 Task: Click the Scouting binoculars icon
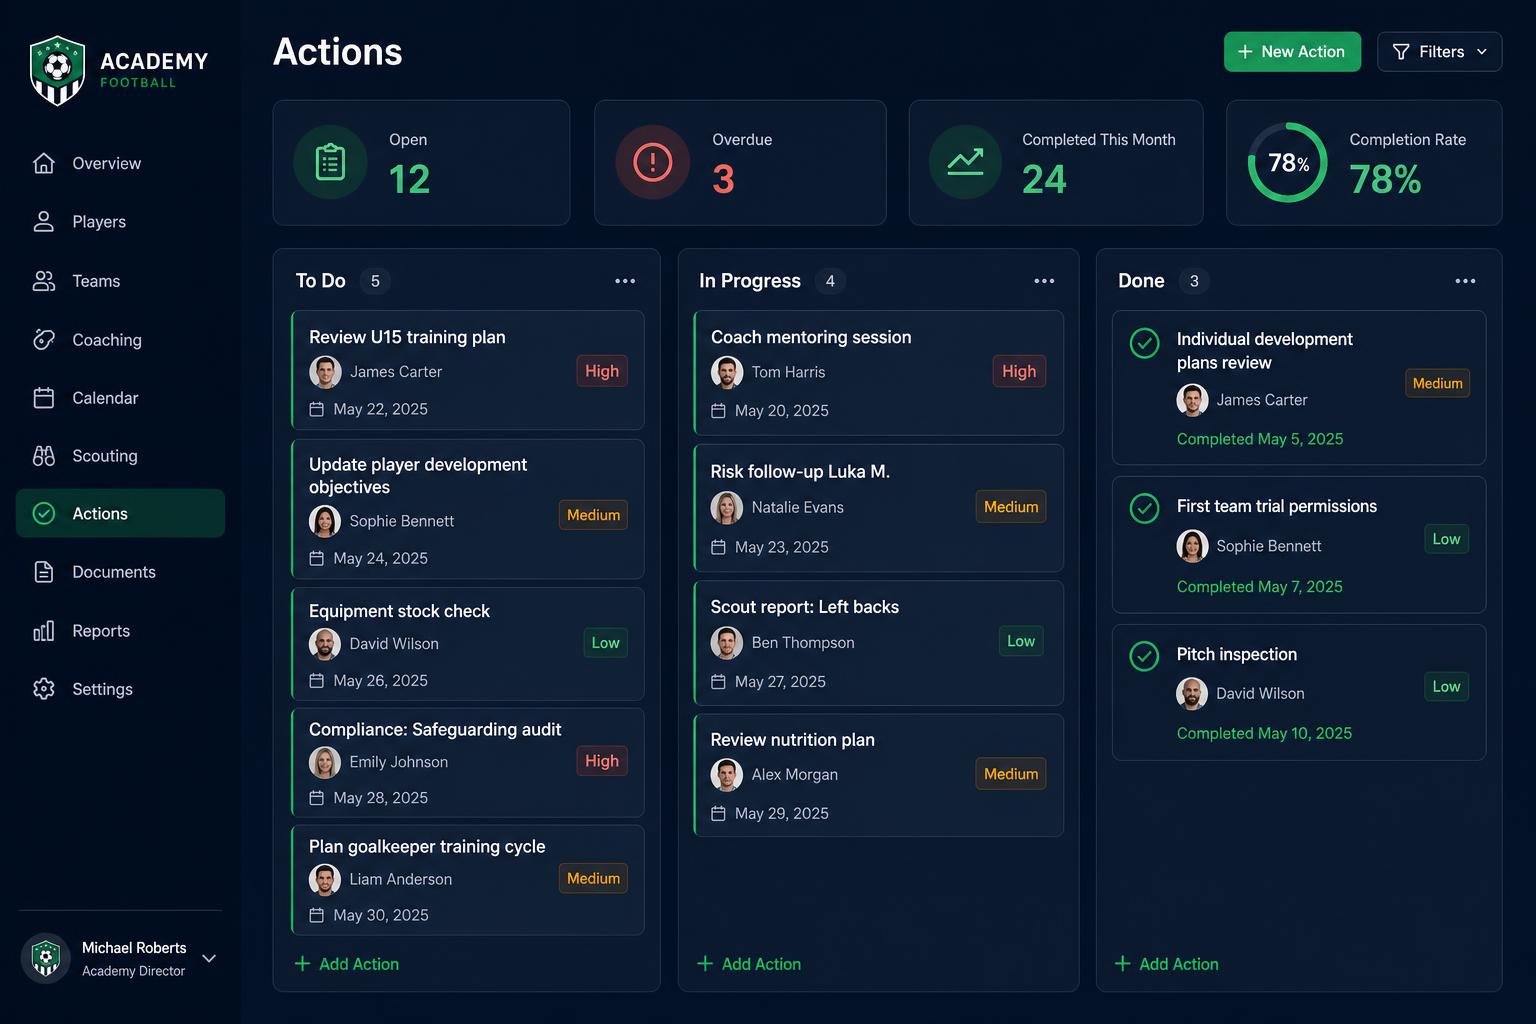coord(44,456)
